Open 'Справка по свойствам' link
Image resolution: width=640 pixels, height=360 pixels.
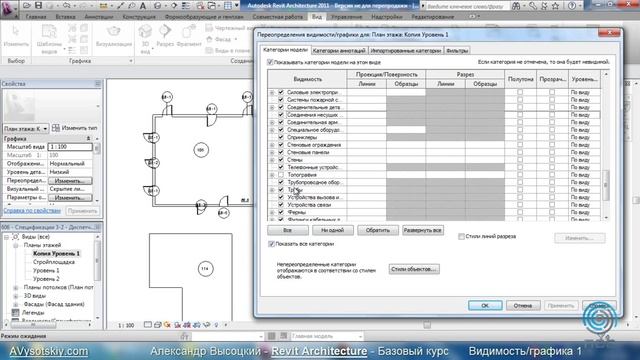click(x=32, y=211)
